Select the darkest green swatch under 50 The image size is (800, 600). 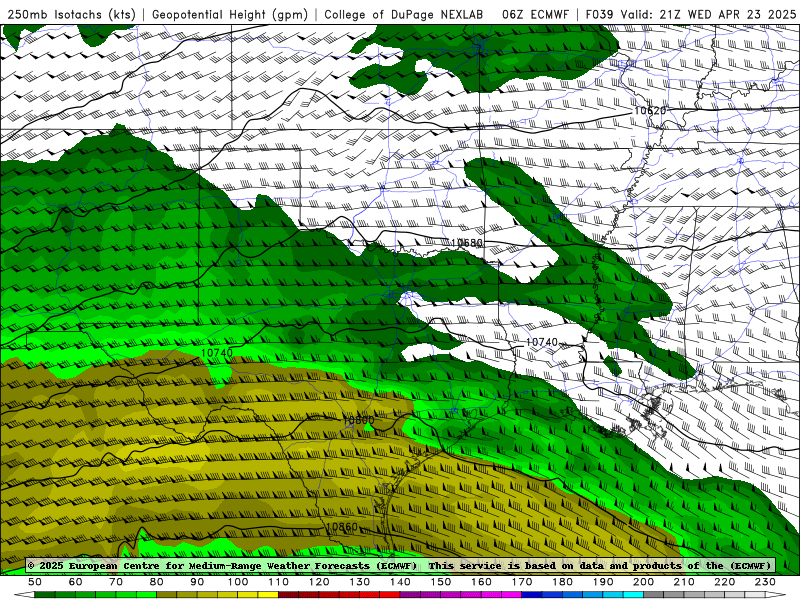(45, 595)
